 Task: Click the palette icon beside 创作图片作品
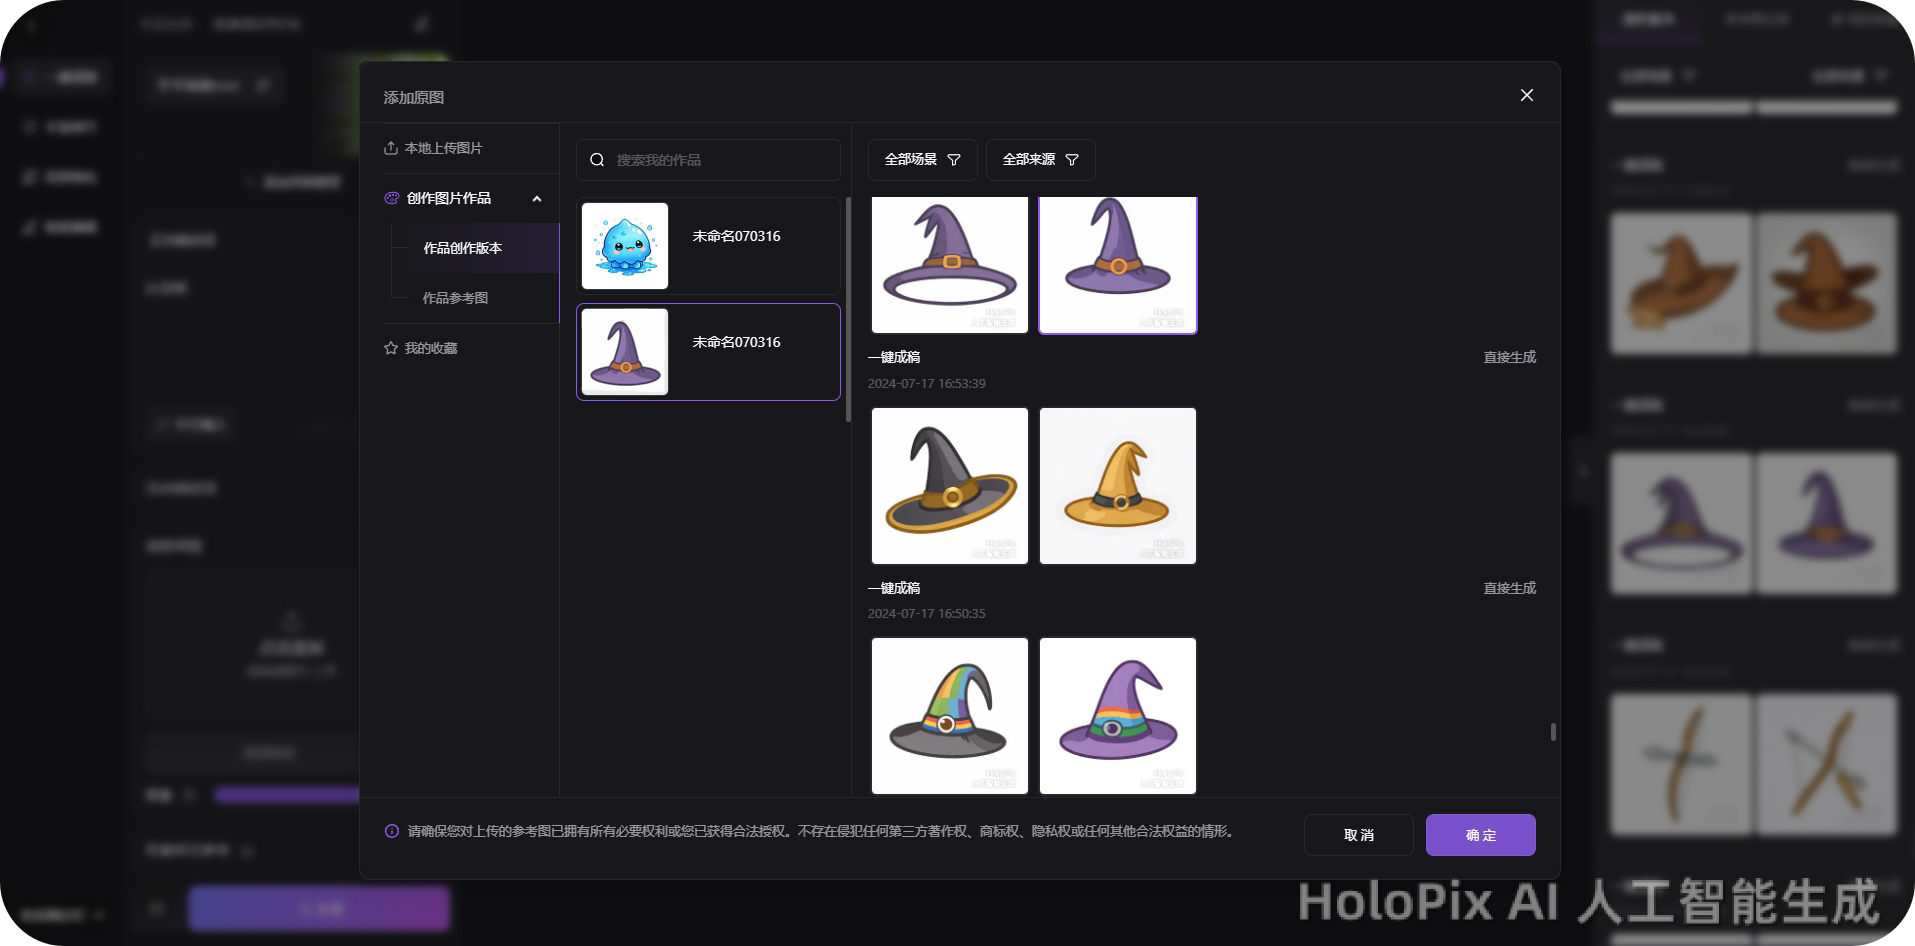[391, 198]
